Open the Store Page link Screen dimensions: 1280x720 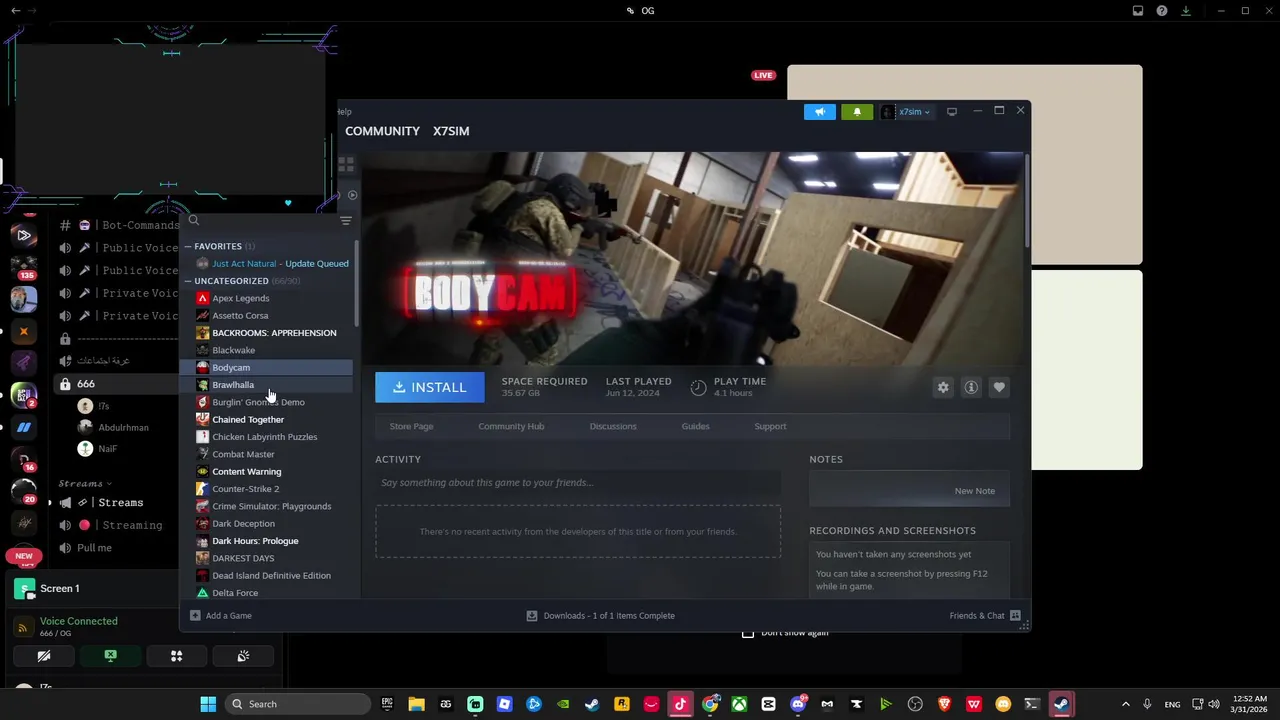pyautogui.click(x=411, y=426)
